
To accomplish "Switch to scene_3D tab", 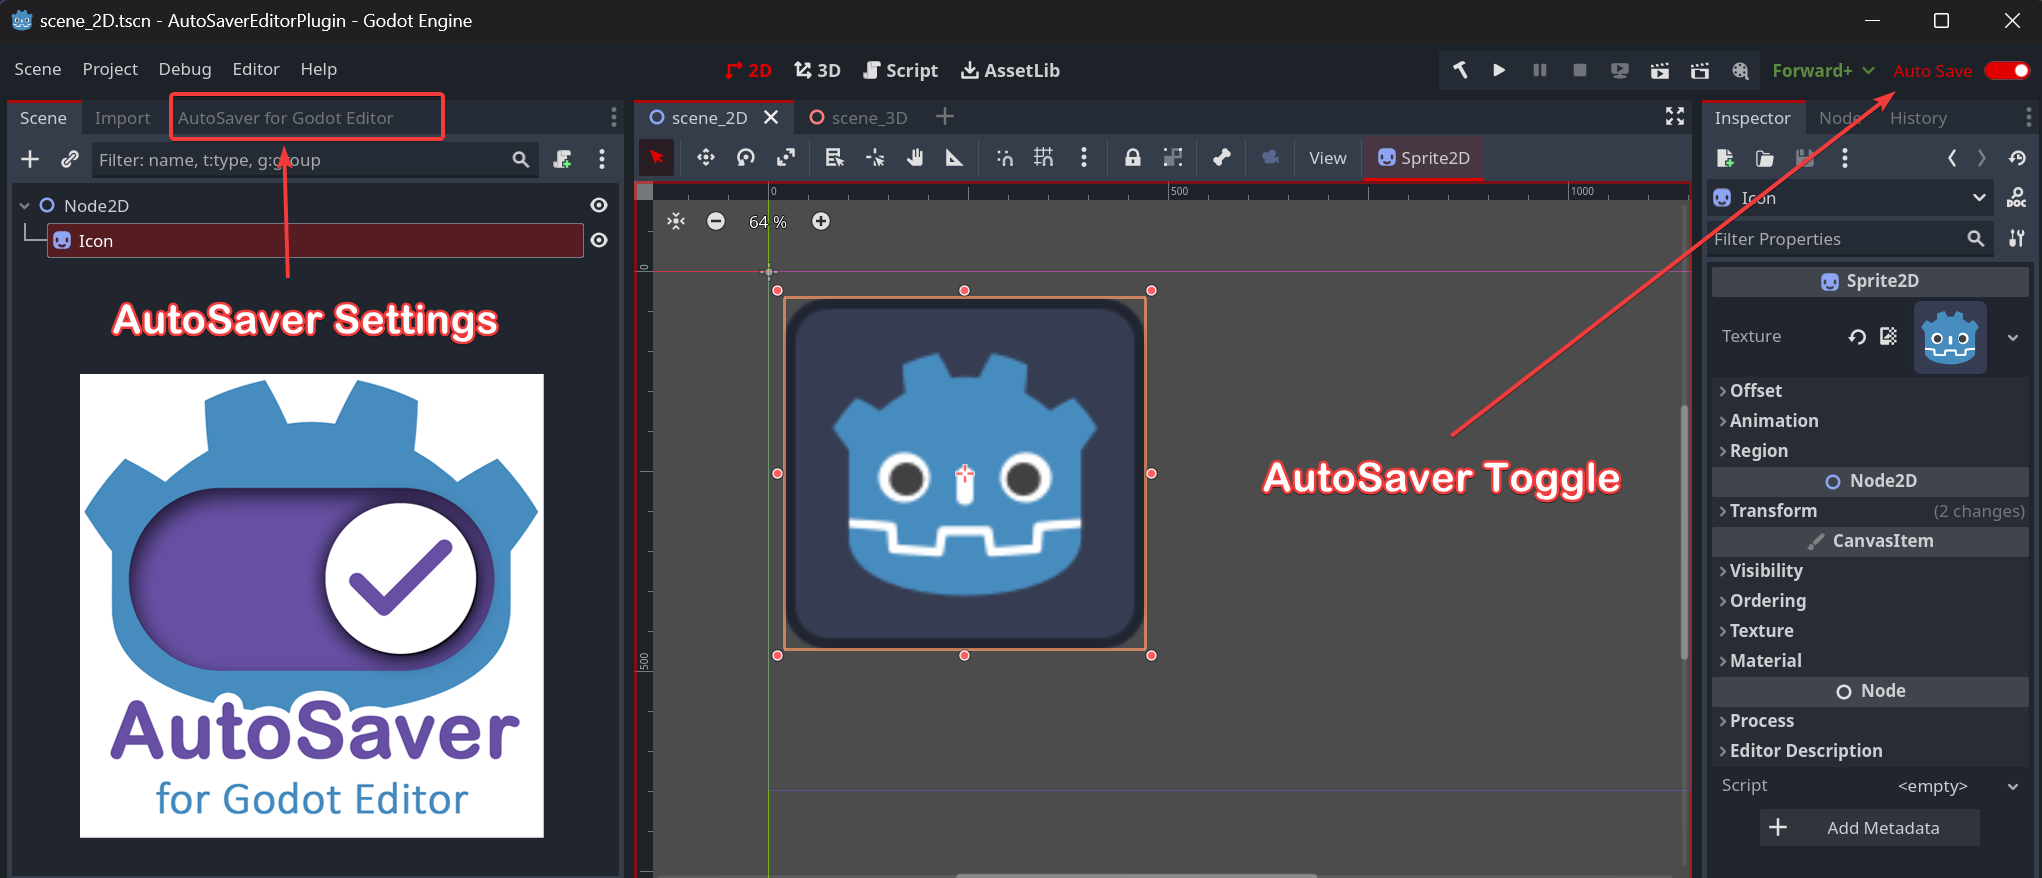I will pos(860,118).
